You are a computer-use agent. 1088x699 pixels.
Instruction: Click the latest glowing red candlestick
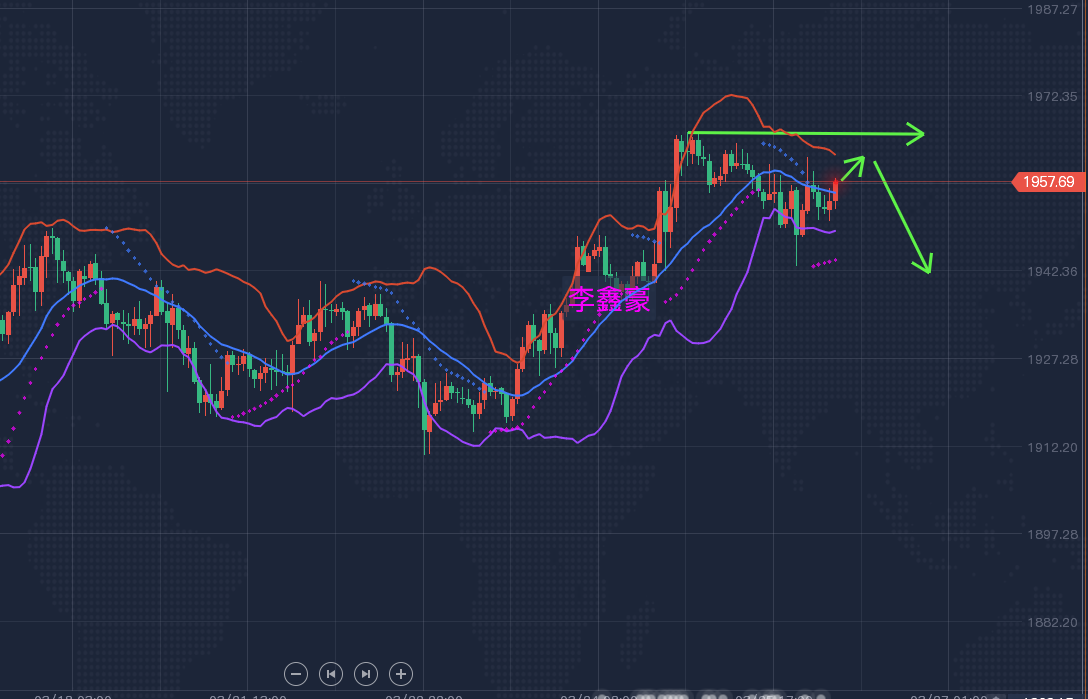click(x=835, y=187)
